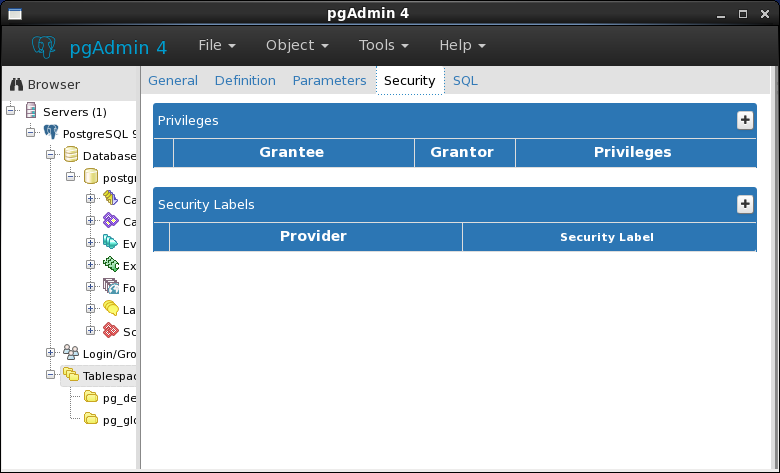780x473 pixels.
Task: Open the window menu icon in title bar
Action: pyautogui.click(x=15, y=14)
